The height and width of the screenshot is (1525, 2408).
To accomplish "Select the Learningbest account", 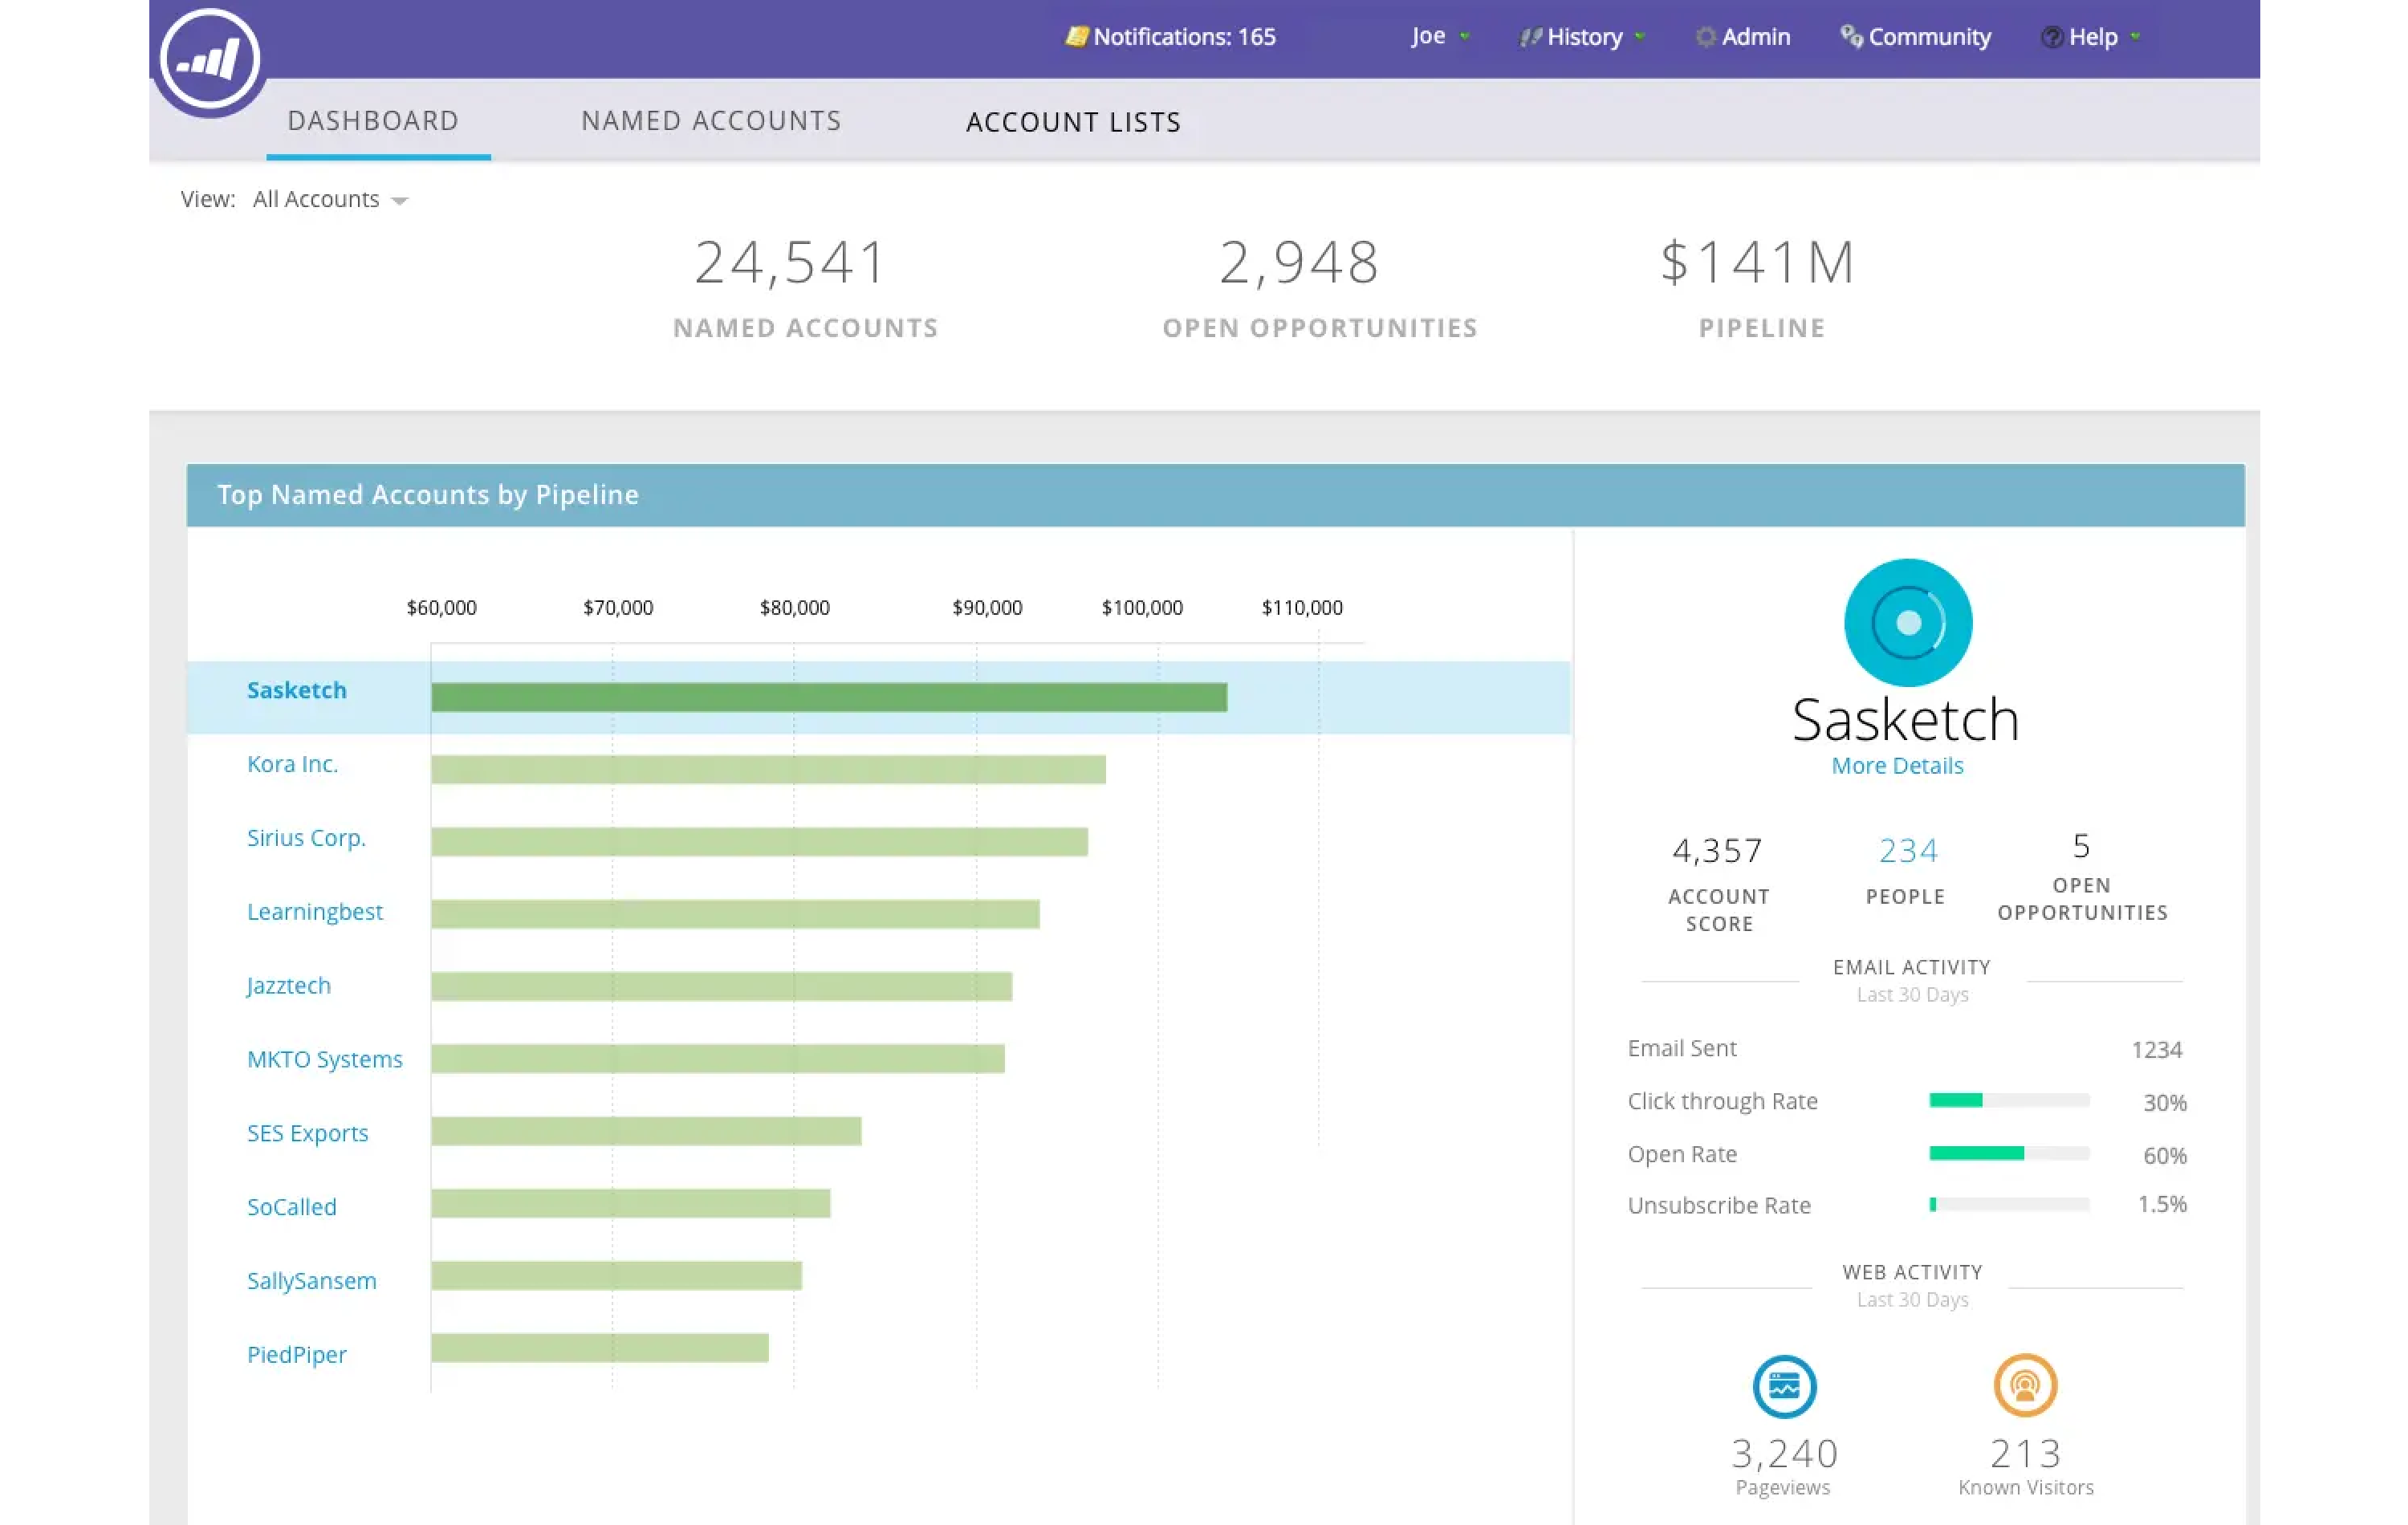I will click(x=314, y=912).
